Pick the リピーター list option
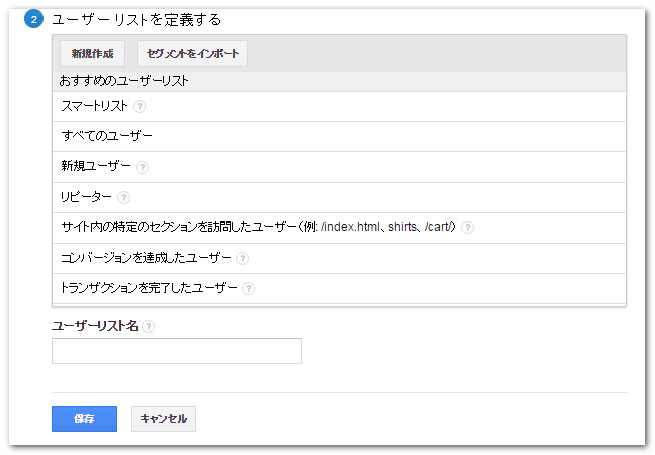 [86, 198]
